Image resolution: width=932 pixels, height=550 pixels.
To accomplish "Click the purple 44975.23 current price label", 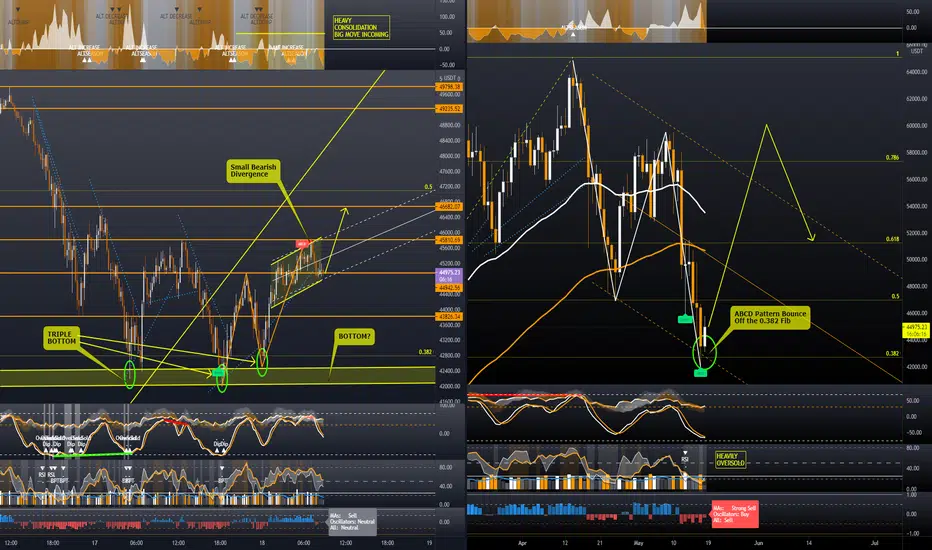I will click(x=449, y=275).
